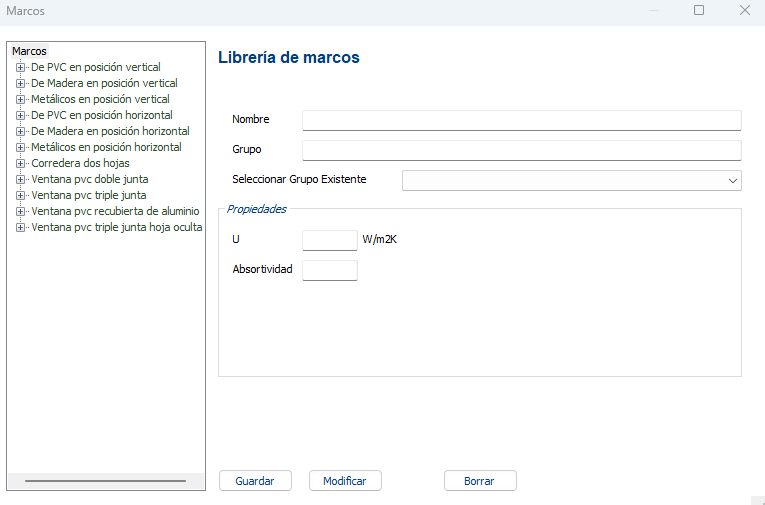The width and height of the screenshot is (765, 505).
Task: Click into the Grupo input field
Action: tap(521, 150)
